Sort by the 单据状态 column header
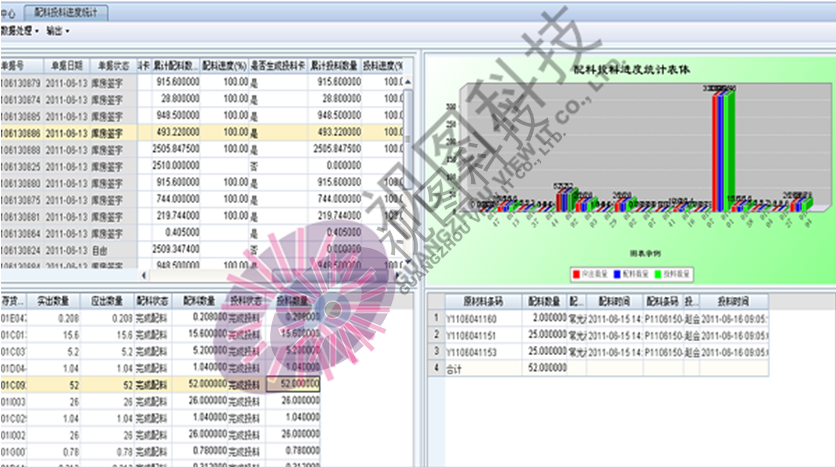 [113, 66]
